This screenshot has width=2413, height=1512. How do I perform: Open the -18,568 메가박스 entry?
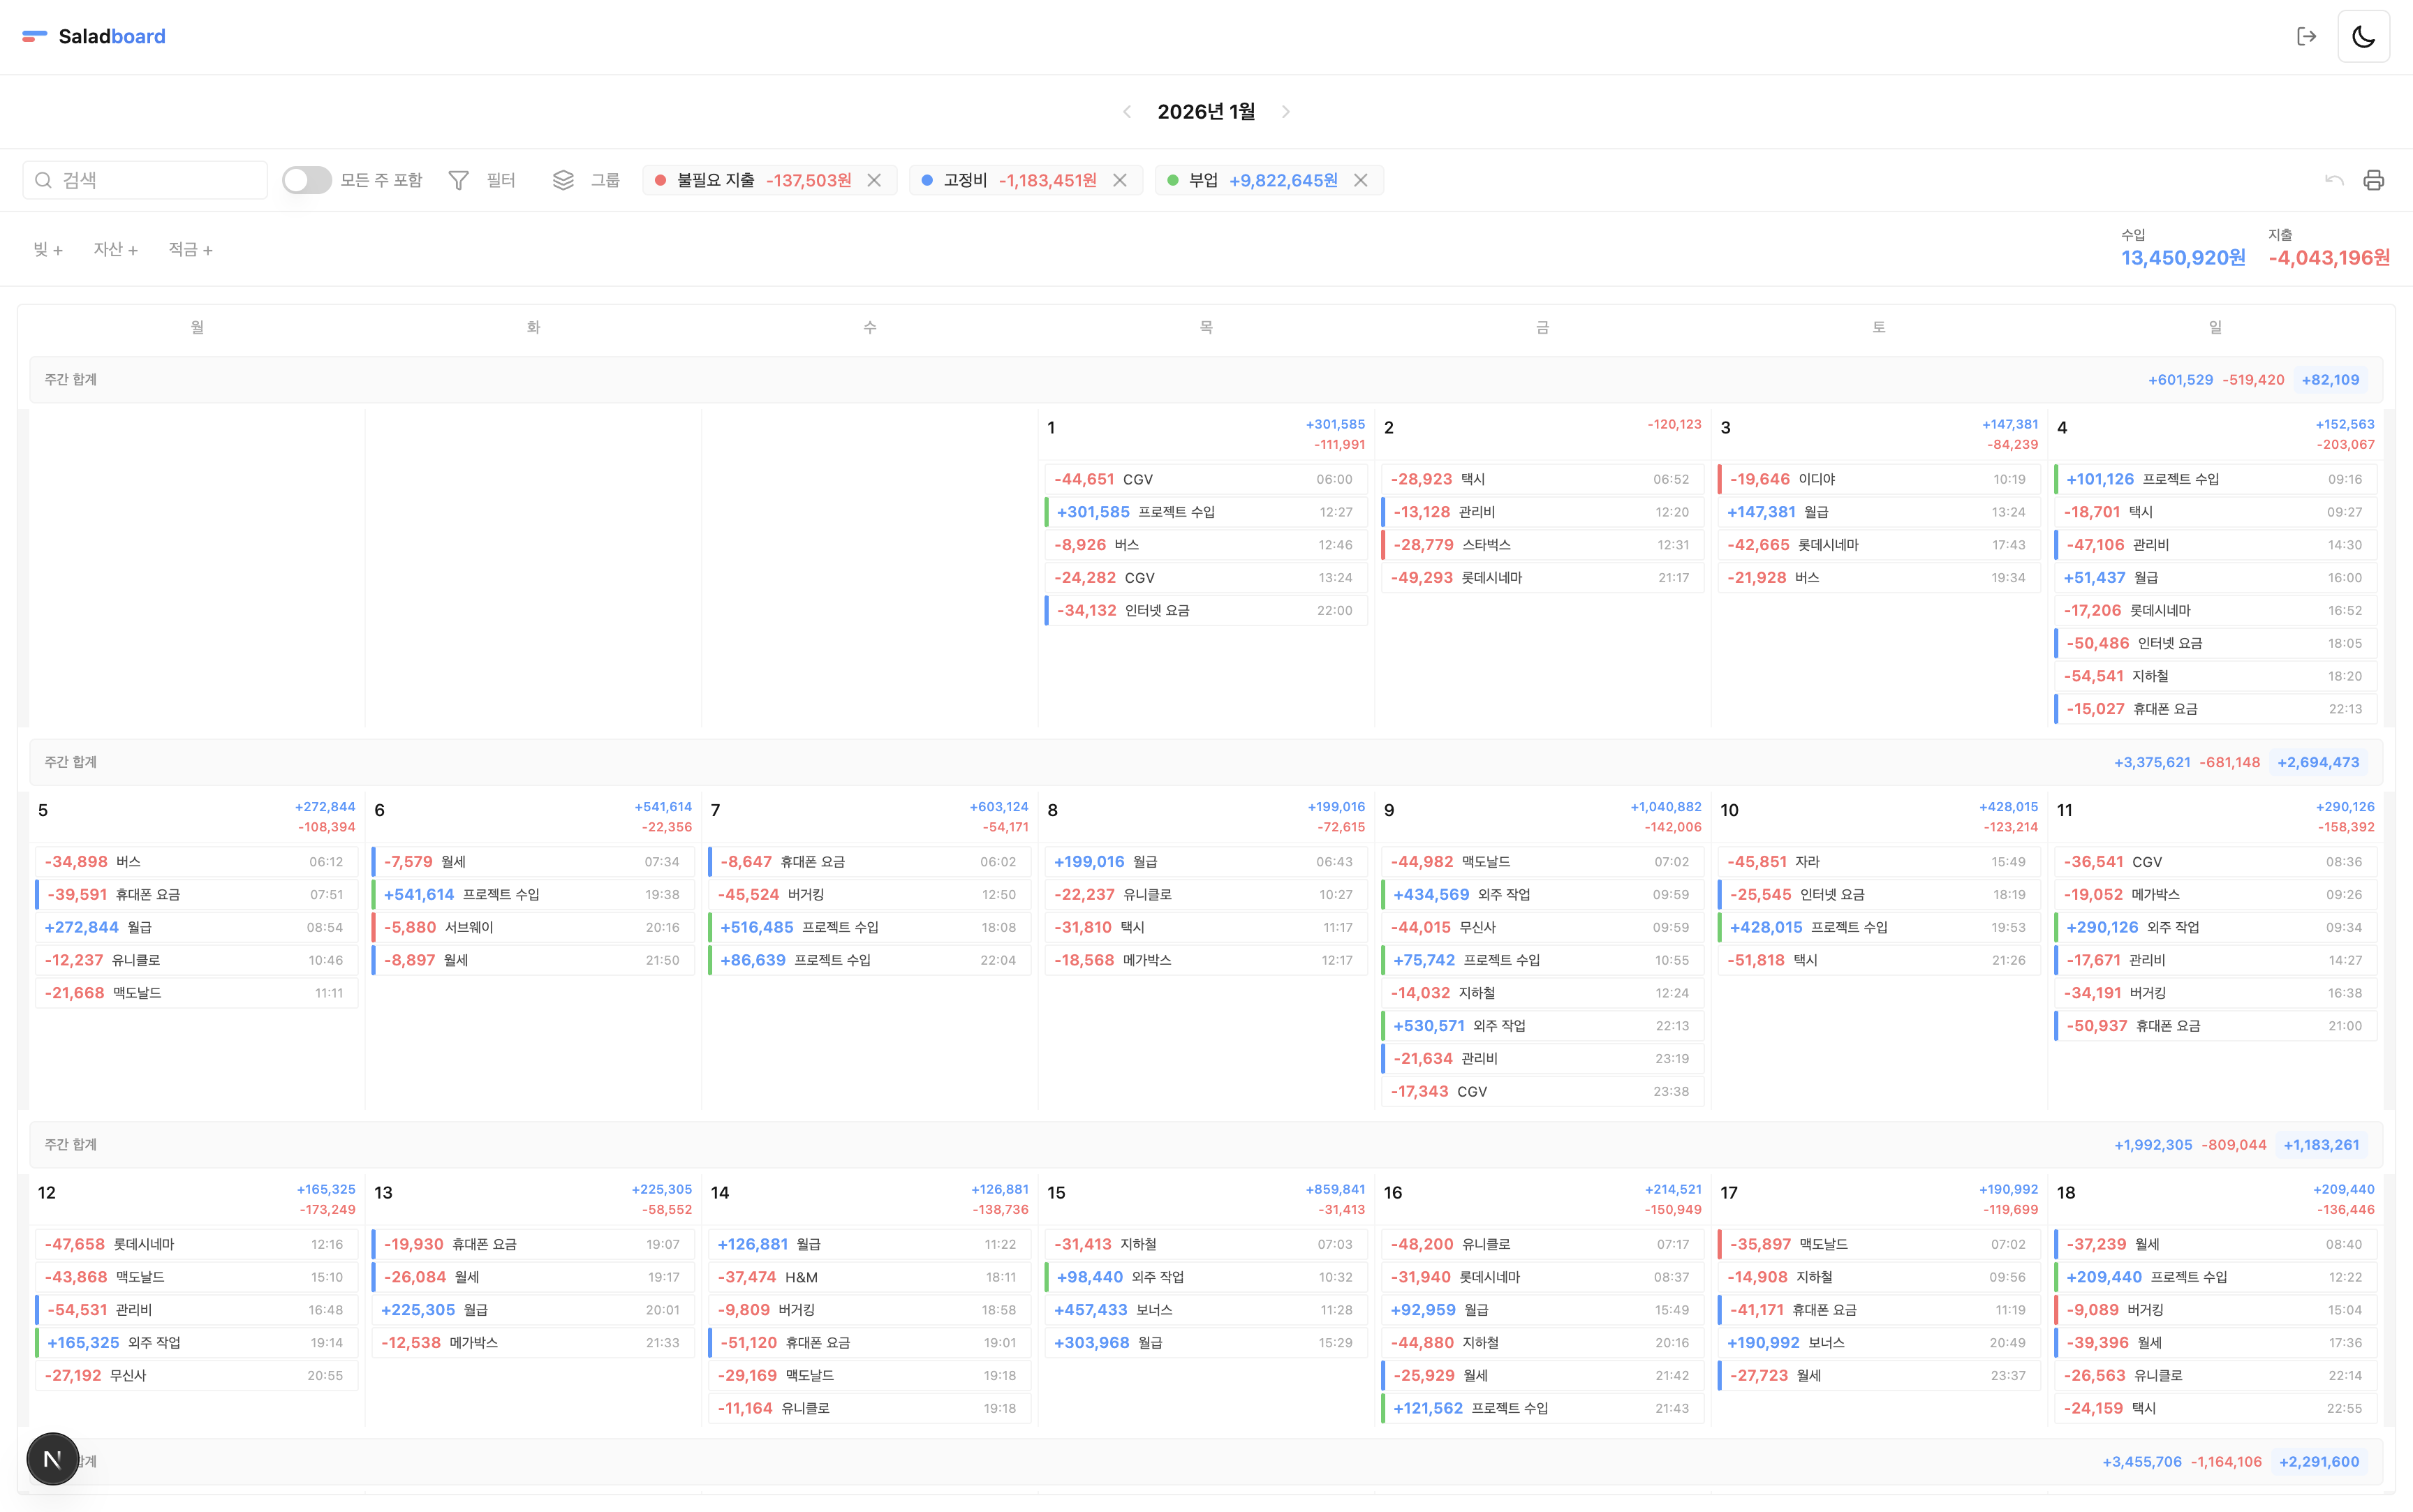tap(1206, 960)
